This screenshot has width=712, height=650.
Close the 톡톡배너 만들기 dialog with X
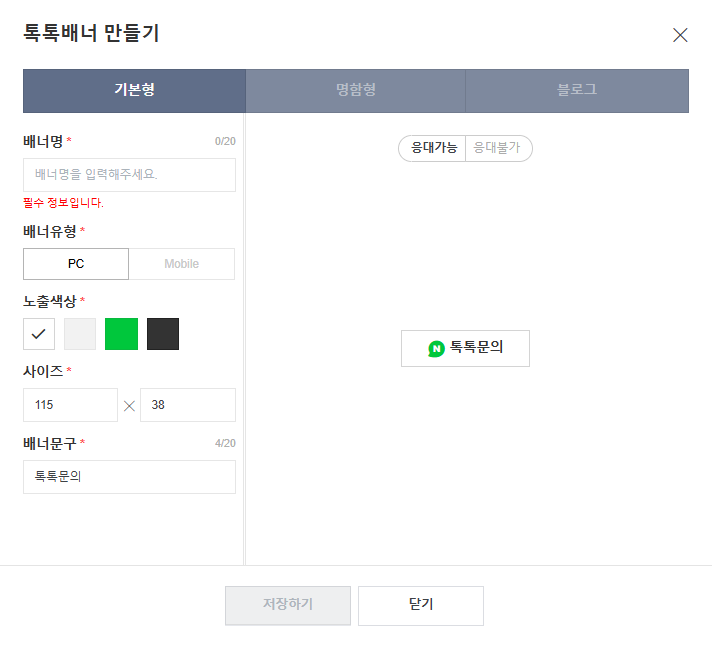(x=680, y=35)
